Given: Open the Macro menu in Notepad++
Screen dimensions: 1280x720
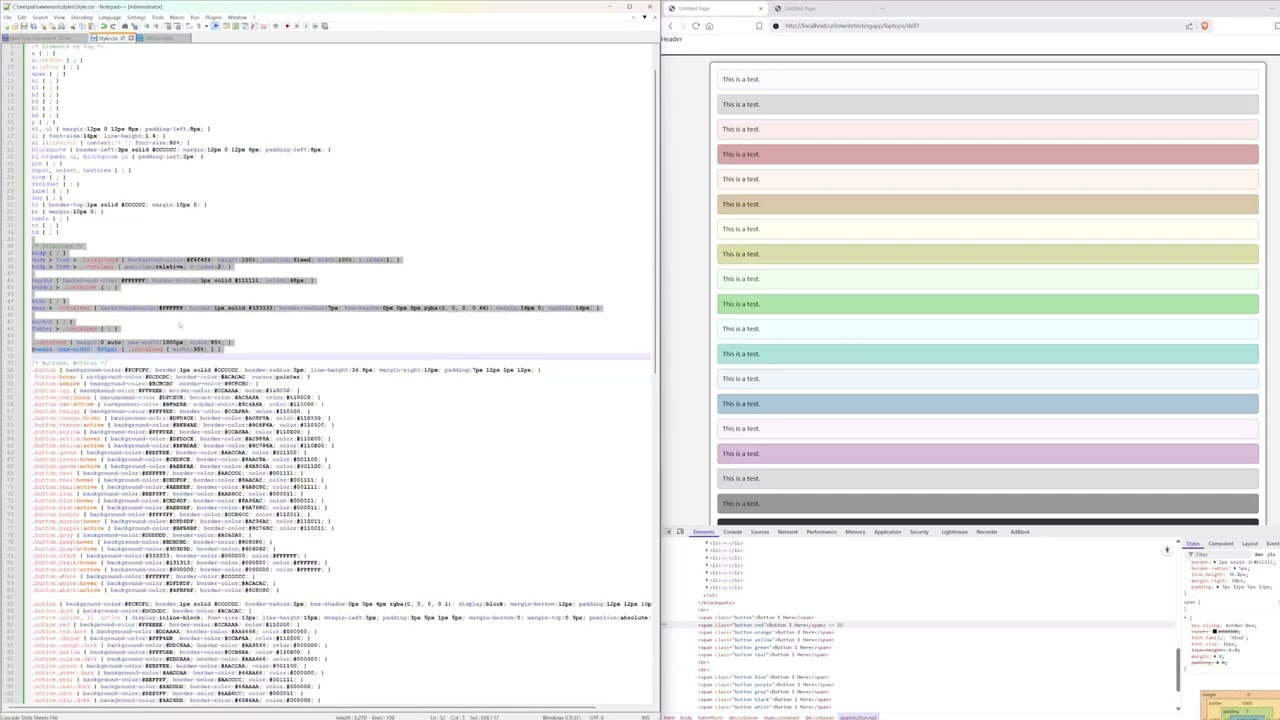Looking at the screenshot, I should pos(177,17).
